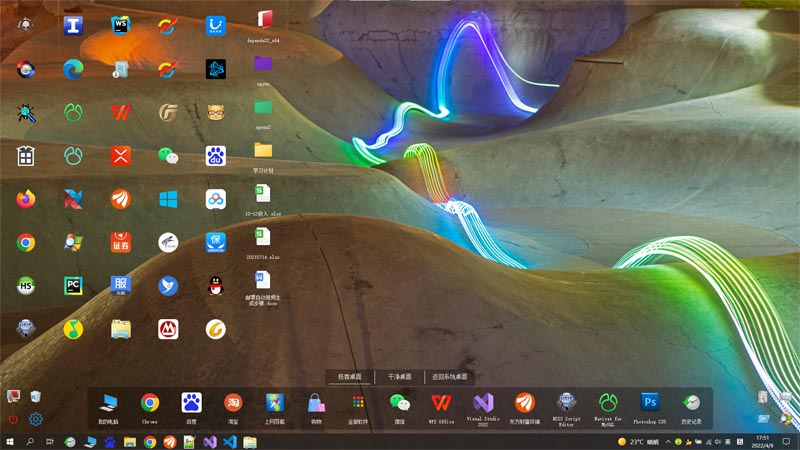Open the bright green Navicat desktop icon

pos(73,112)
